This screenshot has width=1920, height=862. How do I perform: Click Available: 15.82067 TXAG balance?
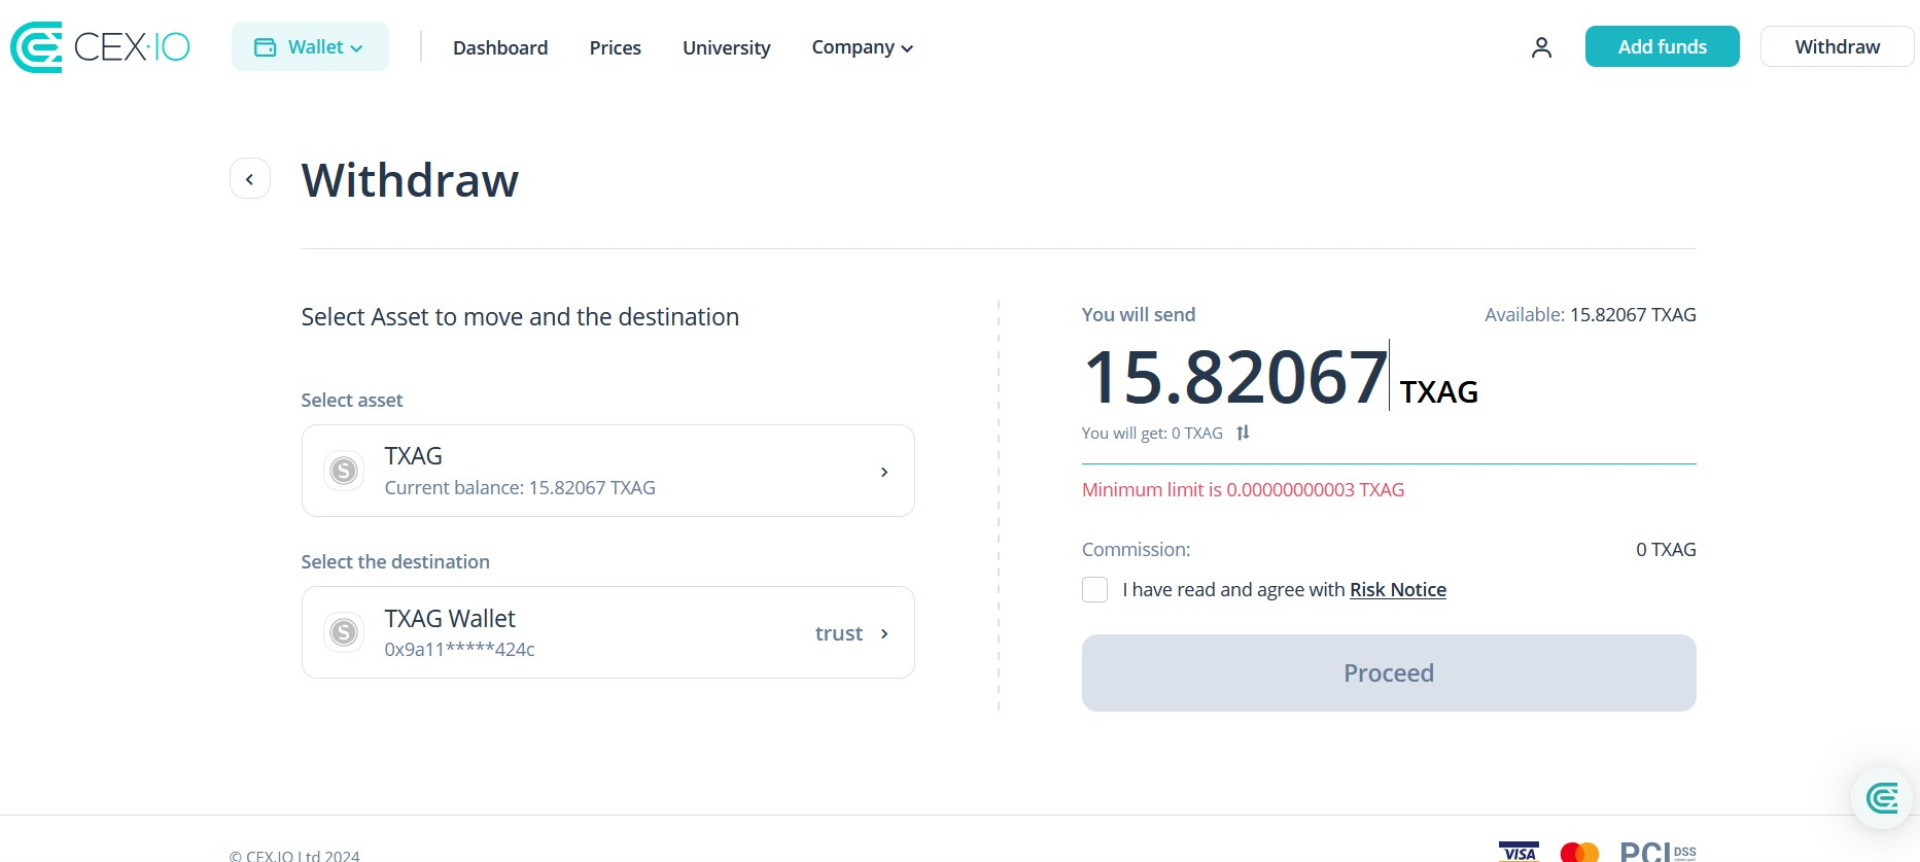click(x=1590, y=315)
